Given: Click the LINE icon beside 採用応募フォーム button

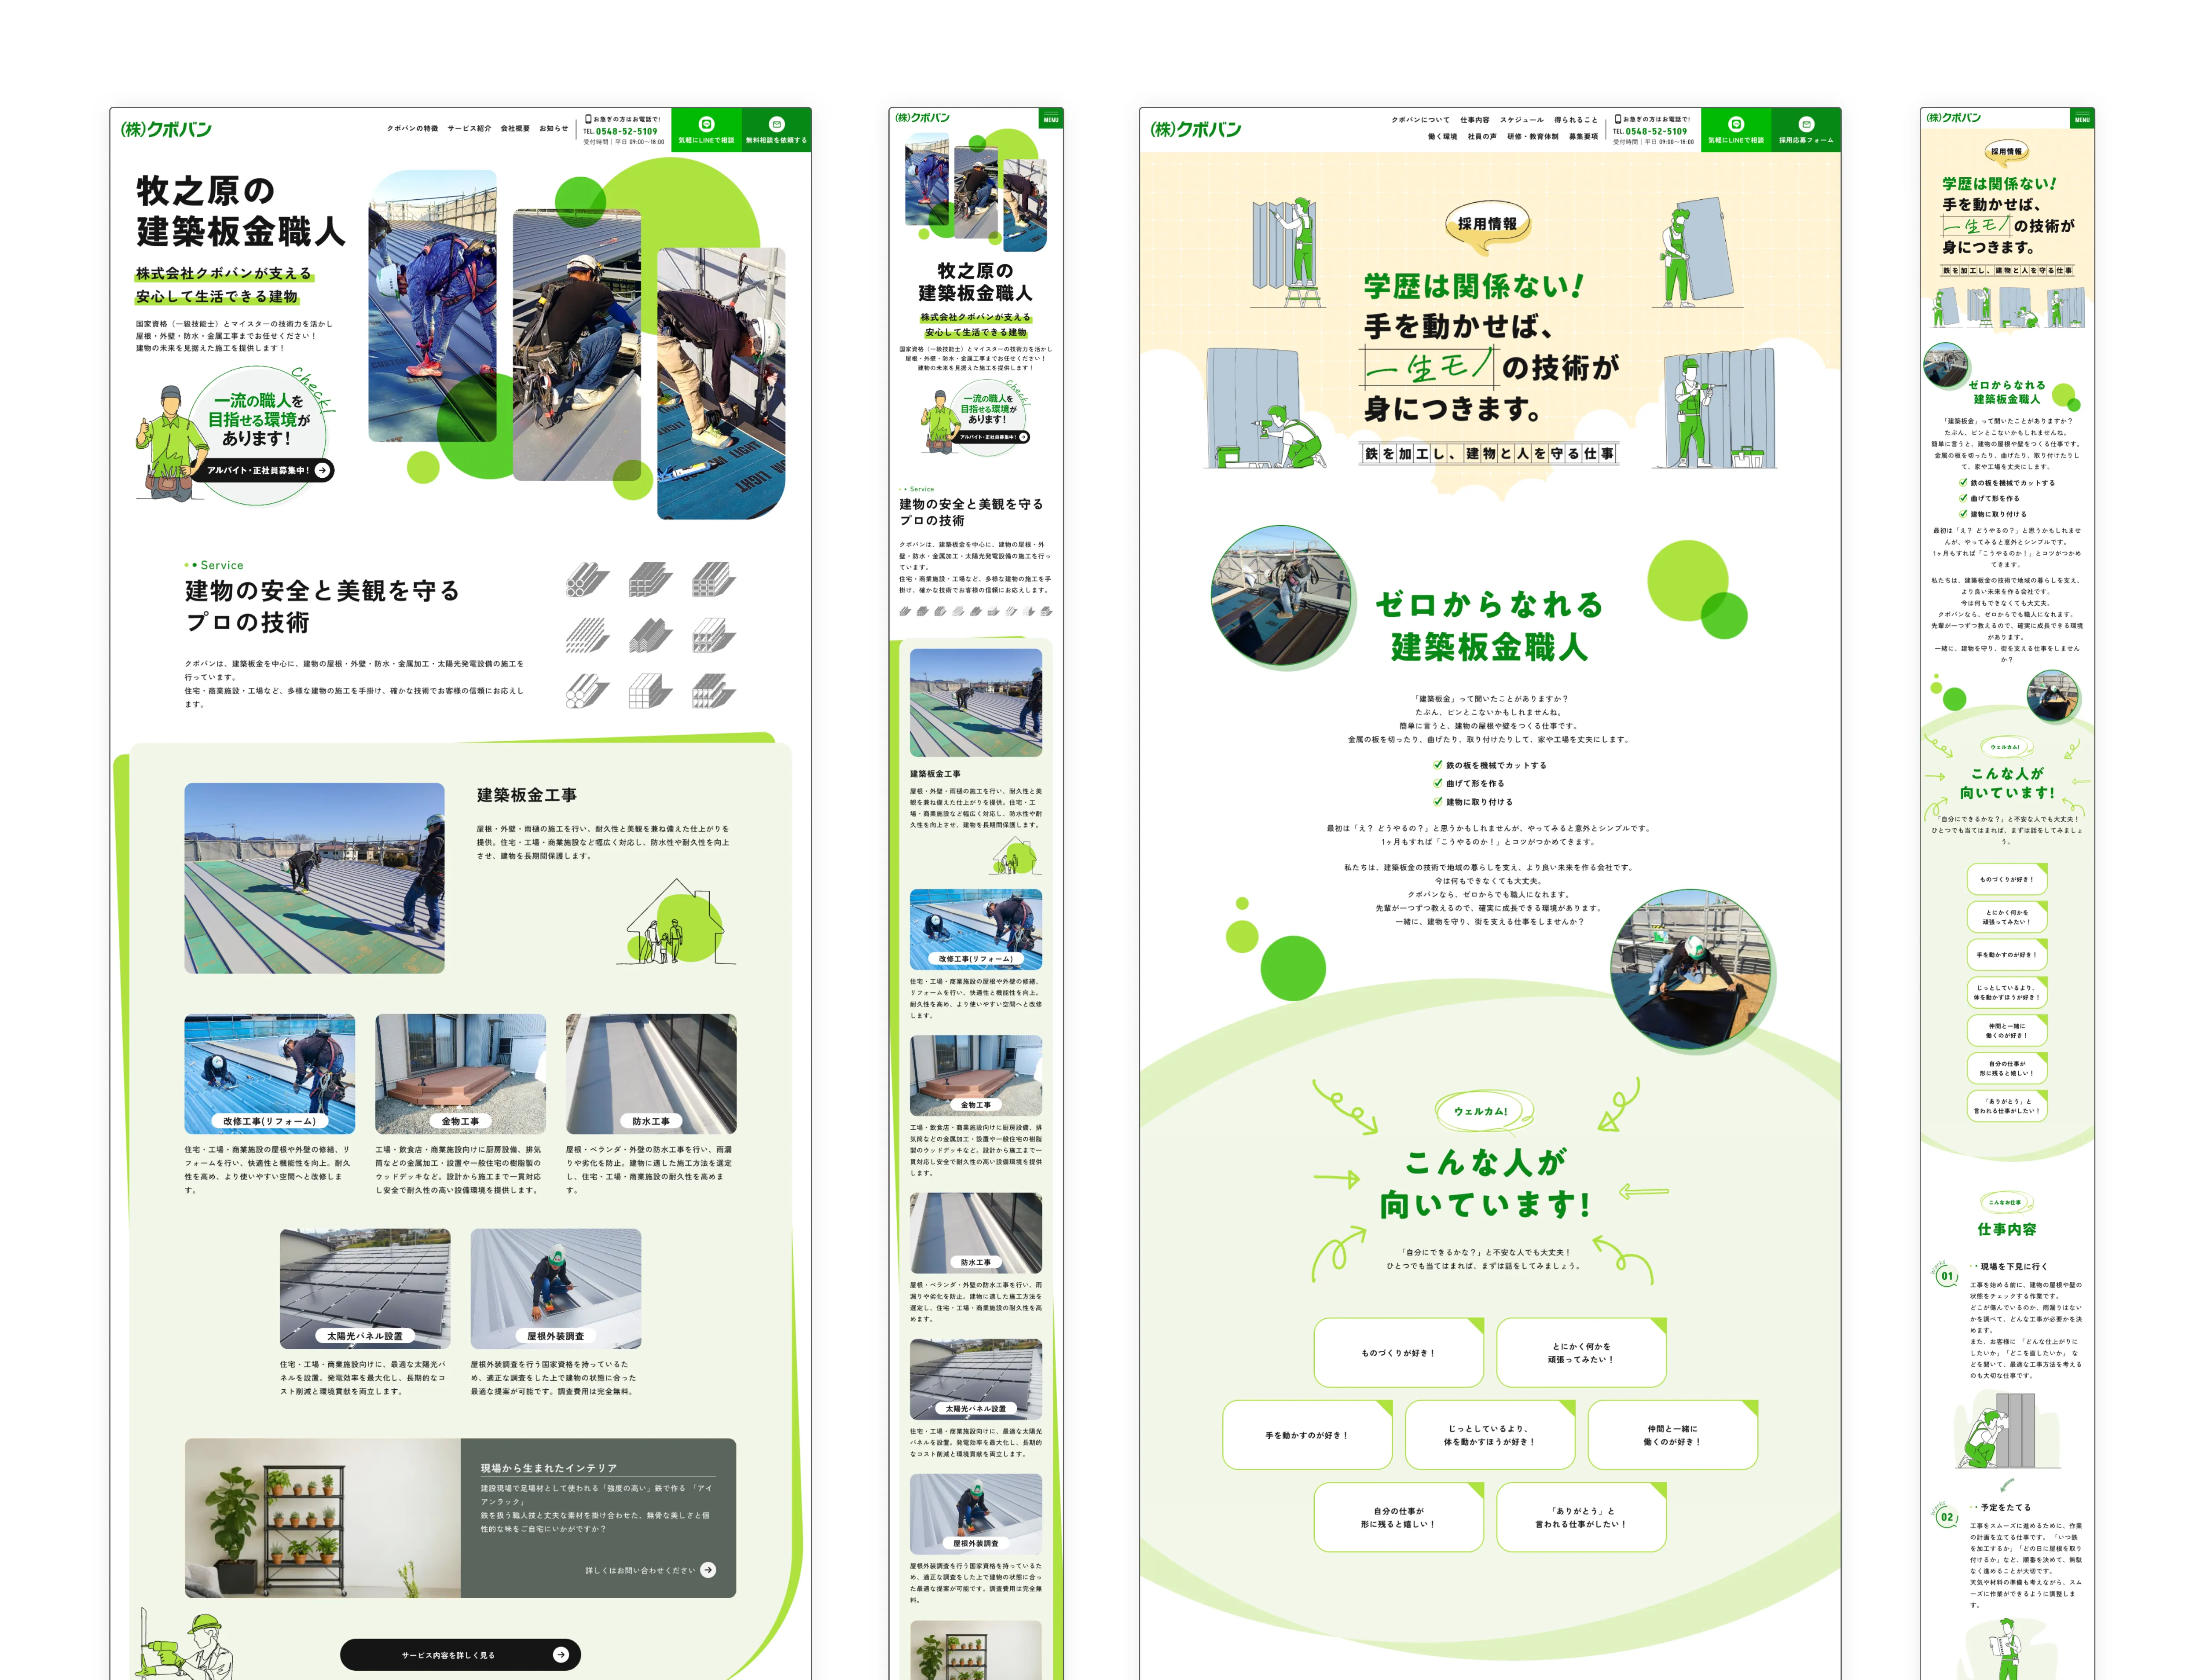Looking at the screenshot, I should [x=1735, y=124].
